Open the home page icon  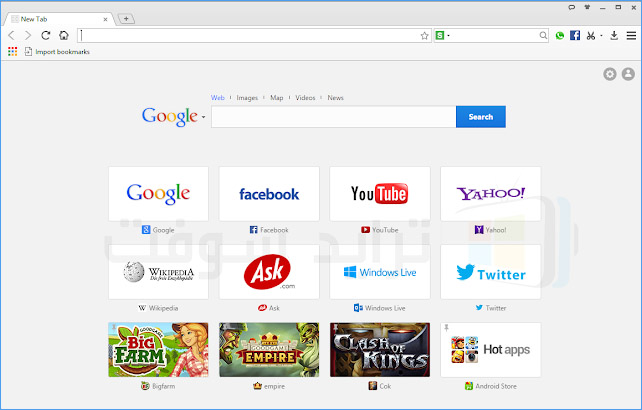pos(63,36)
